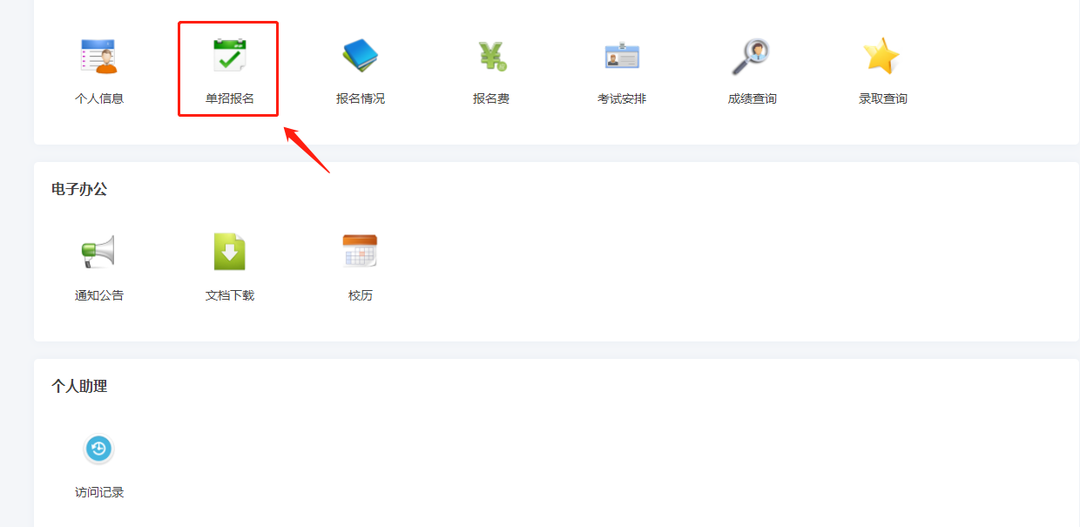The width and height of the screenshot is (1080, 527).
Task: Click the 通知公告 text label
Action: 99,296
